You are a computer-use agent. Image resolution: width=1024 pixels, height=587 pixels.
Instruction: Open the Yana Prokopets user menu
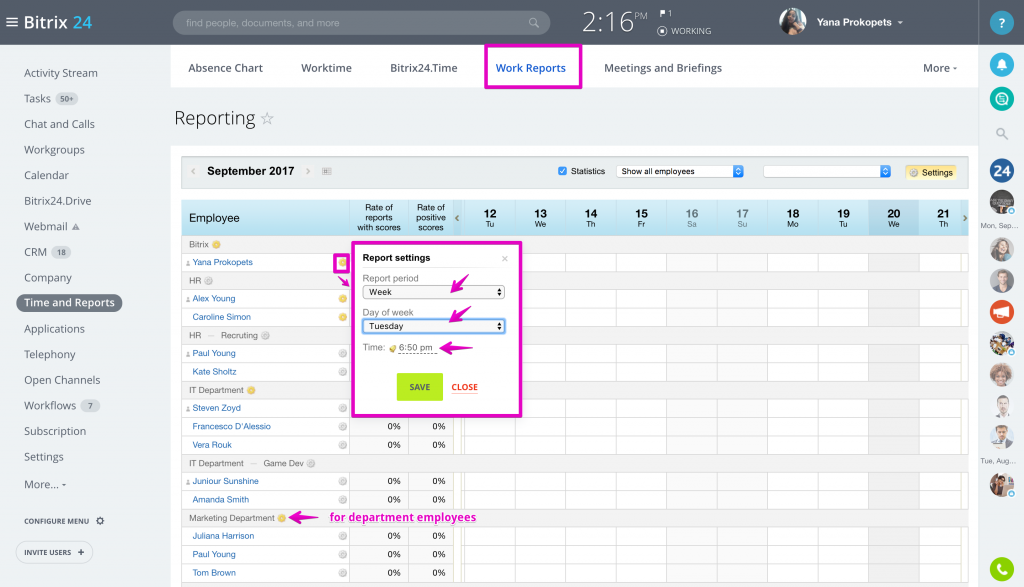859,22
